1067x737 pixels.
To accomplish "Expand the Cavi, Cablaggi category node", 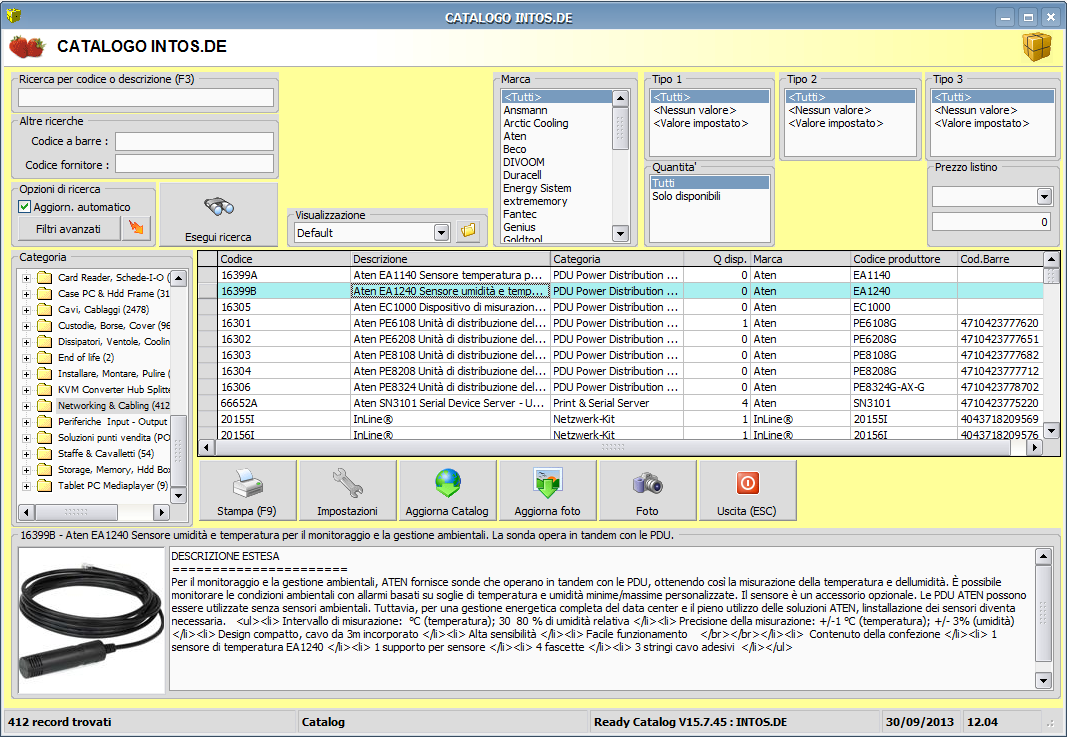I will [26, 310].
